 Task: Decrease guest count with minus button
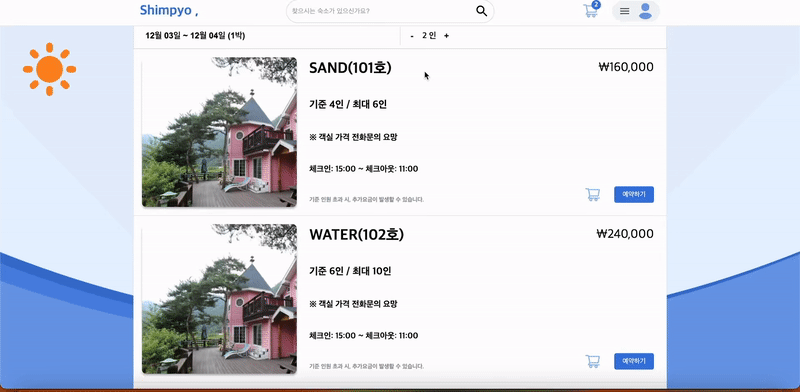tap(412, 36)
